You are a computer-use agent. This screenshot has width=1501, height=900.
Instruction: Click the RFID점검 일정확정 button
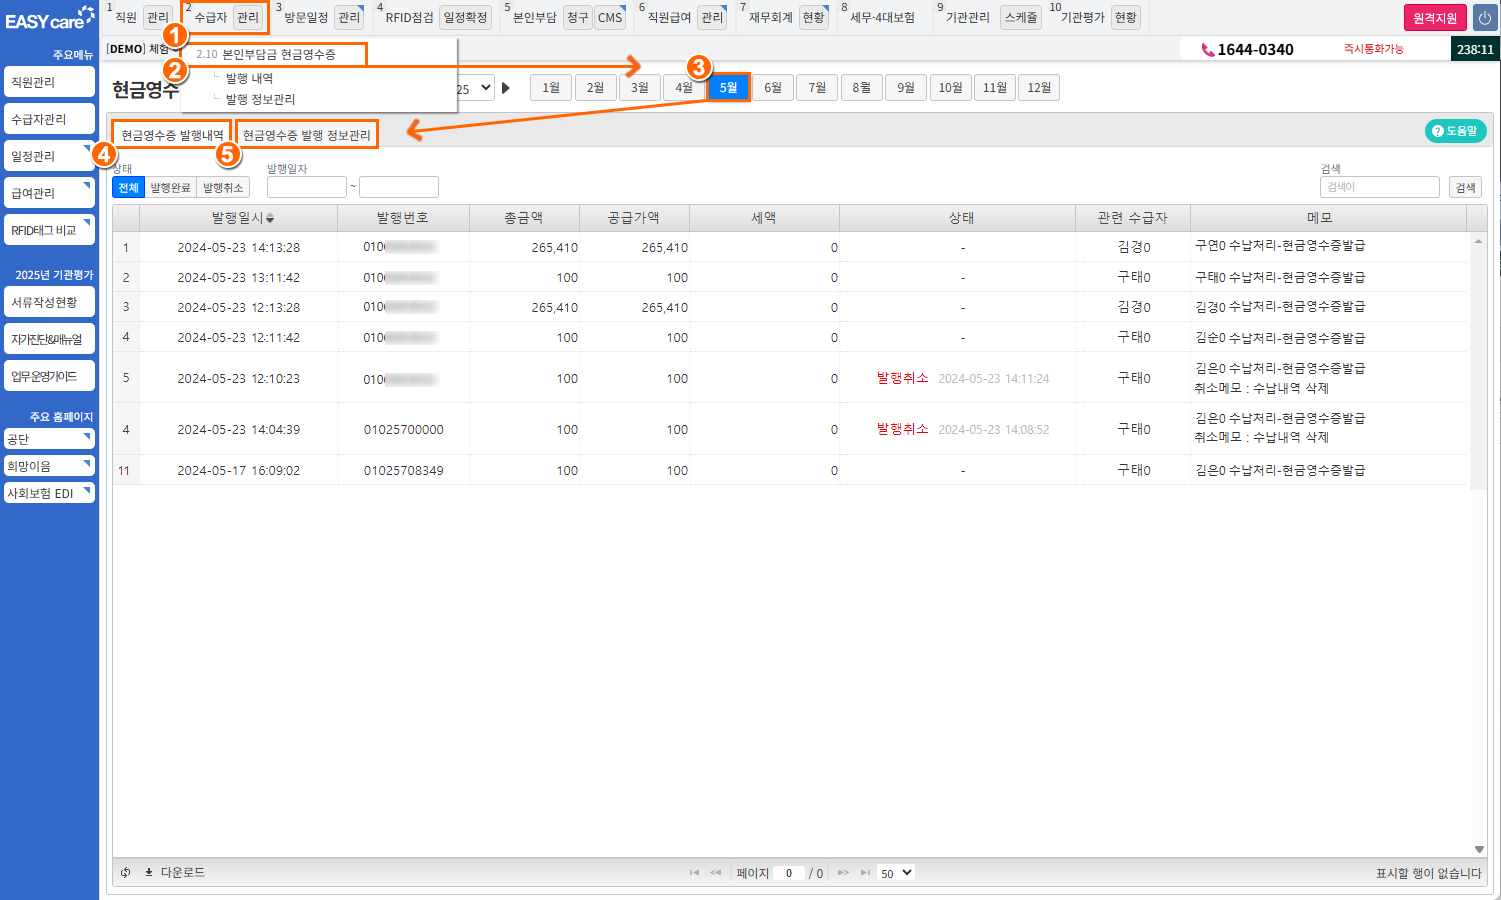(x=466, y=17)
